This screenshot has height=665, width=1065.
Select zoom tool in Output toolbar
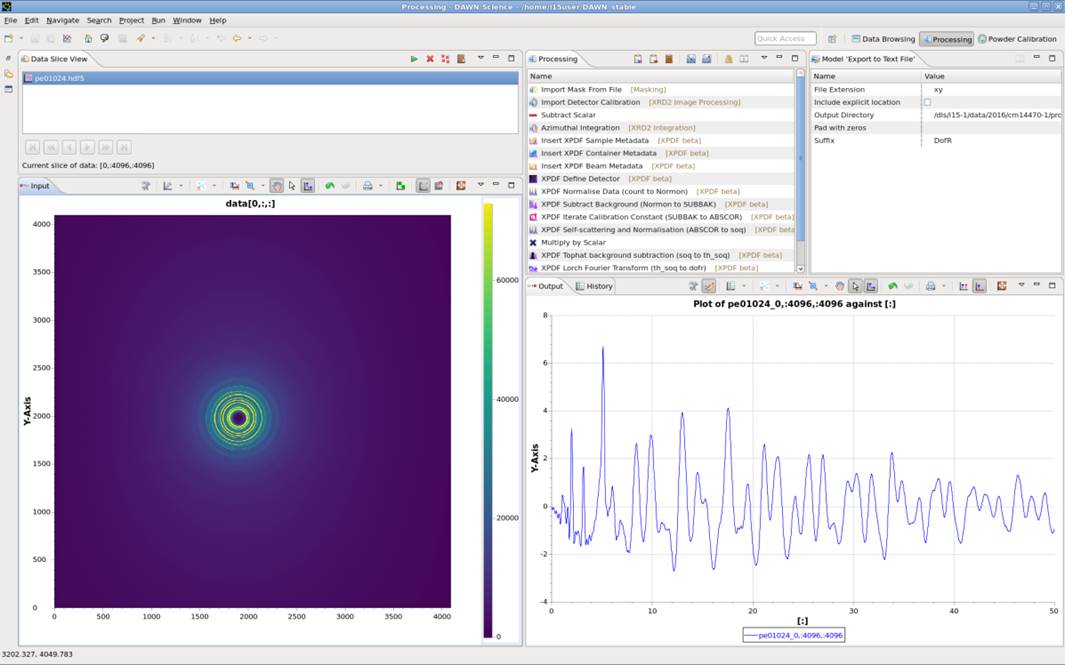[x=813, y=286]
